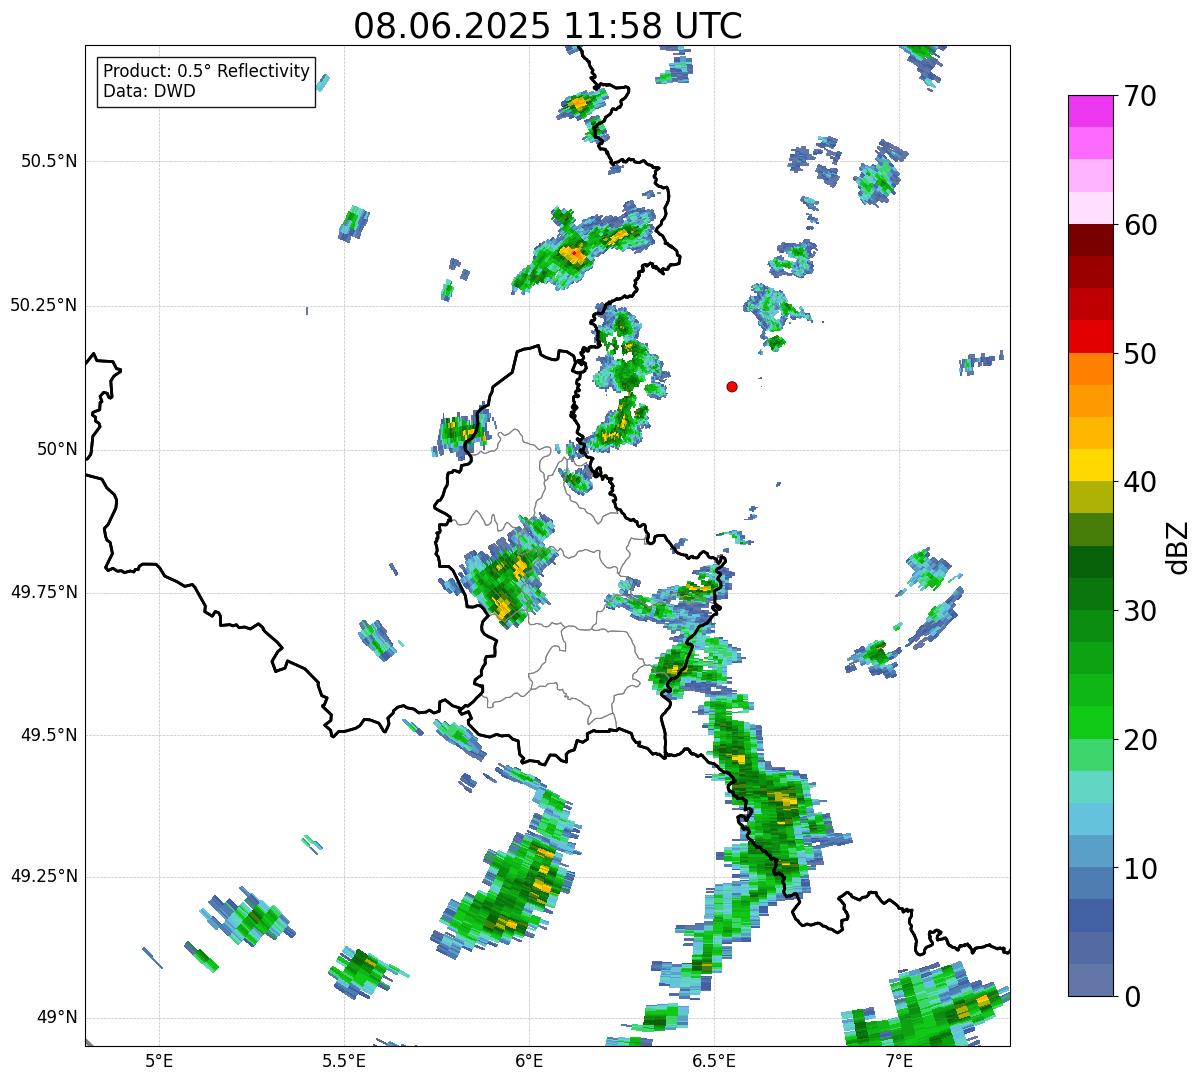The image size is (1202, 1081).
Task: Click the 49.5°N latitude label
Action: 49,735
